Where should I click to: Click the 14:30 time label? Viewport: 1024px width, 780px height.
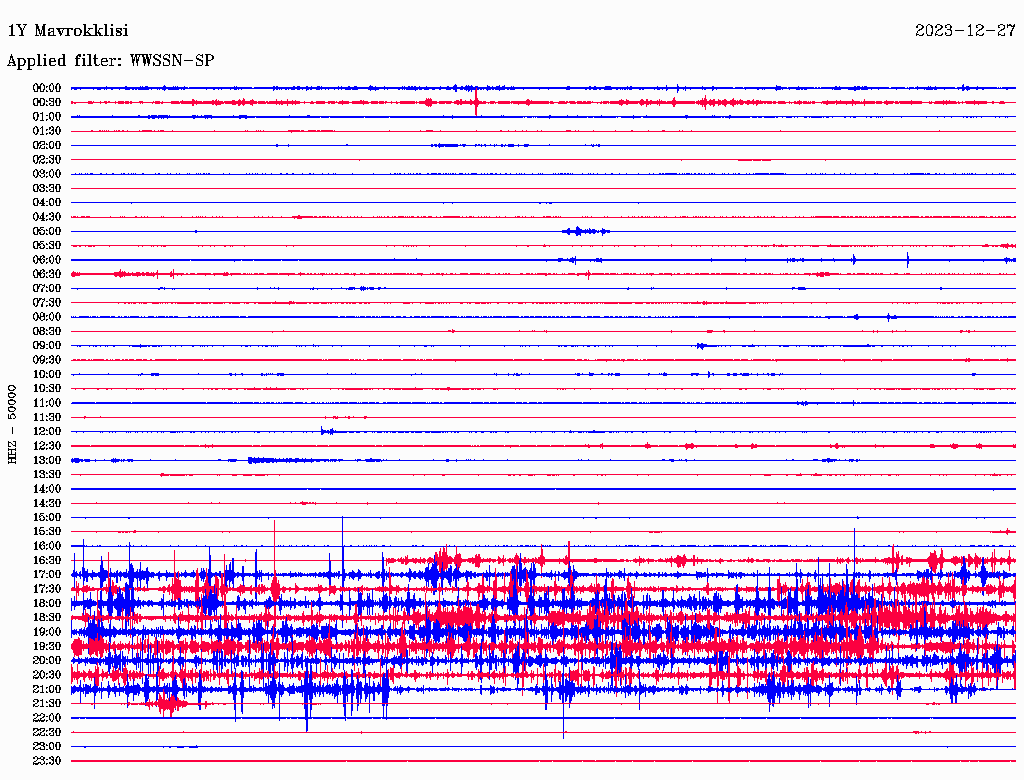(x=47, y=504)
